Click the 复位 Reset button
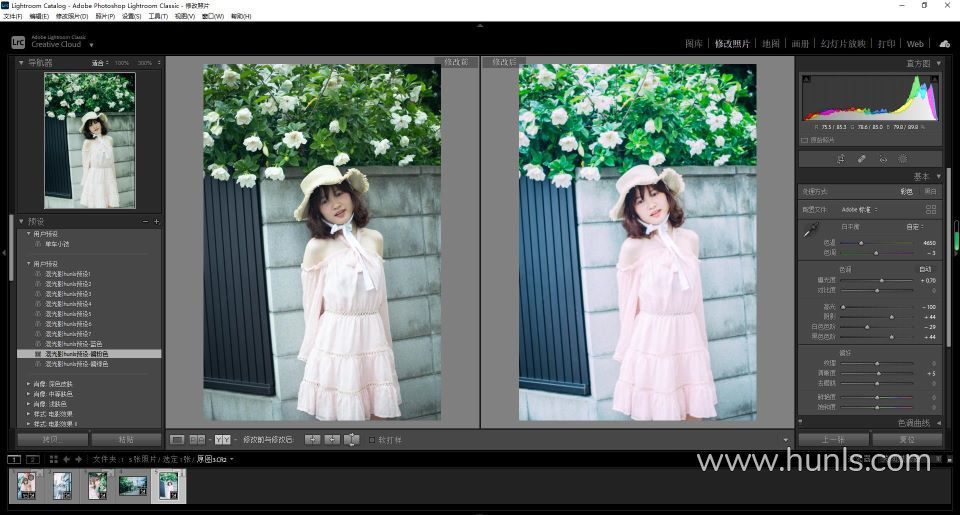 [907, 440]
